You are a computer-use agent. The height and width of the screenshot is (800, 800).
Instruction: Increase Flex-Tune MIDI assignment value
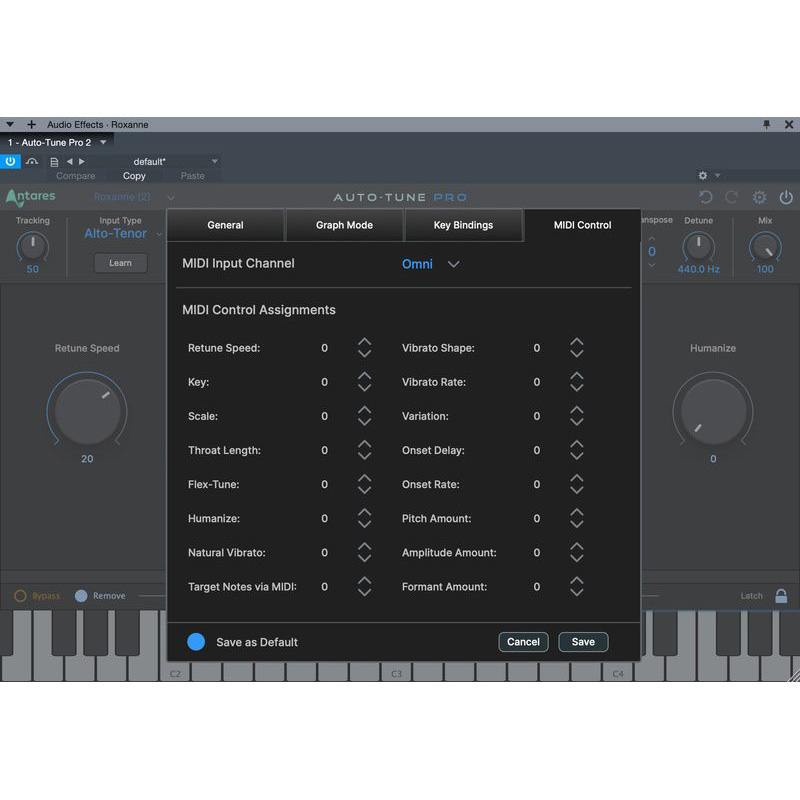[x=364, y=479]
